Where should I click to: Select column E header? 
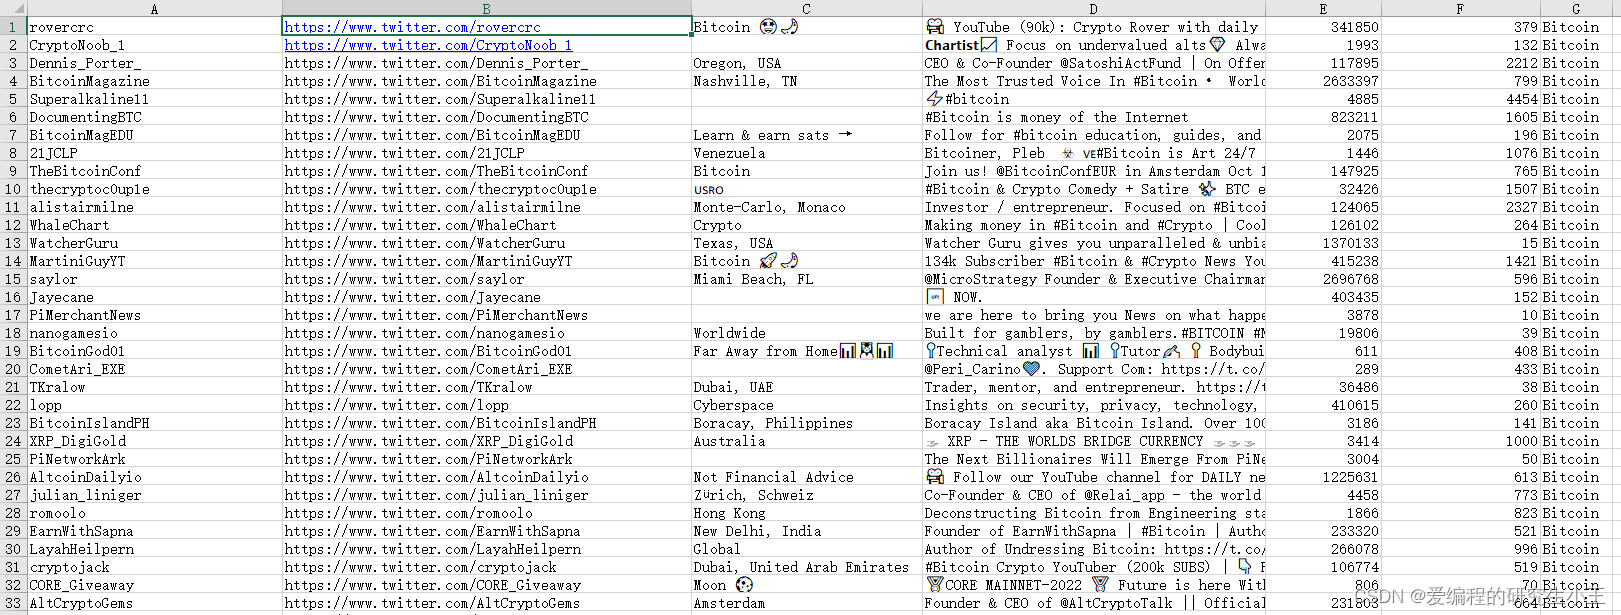[1323, 9]
